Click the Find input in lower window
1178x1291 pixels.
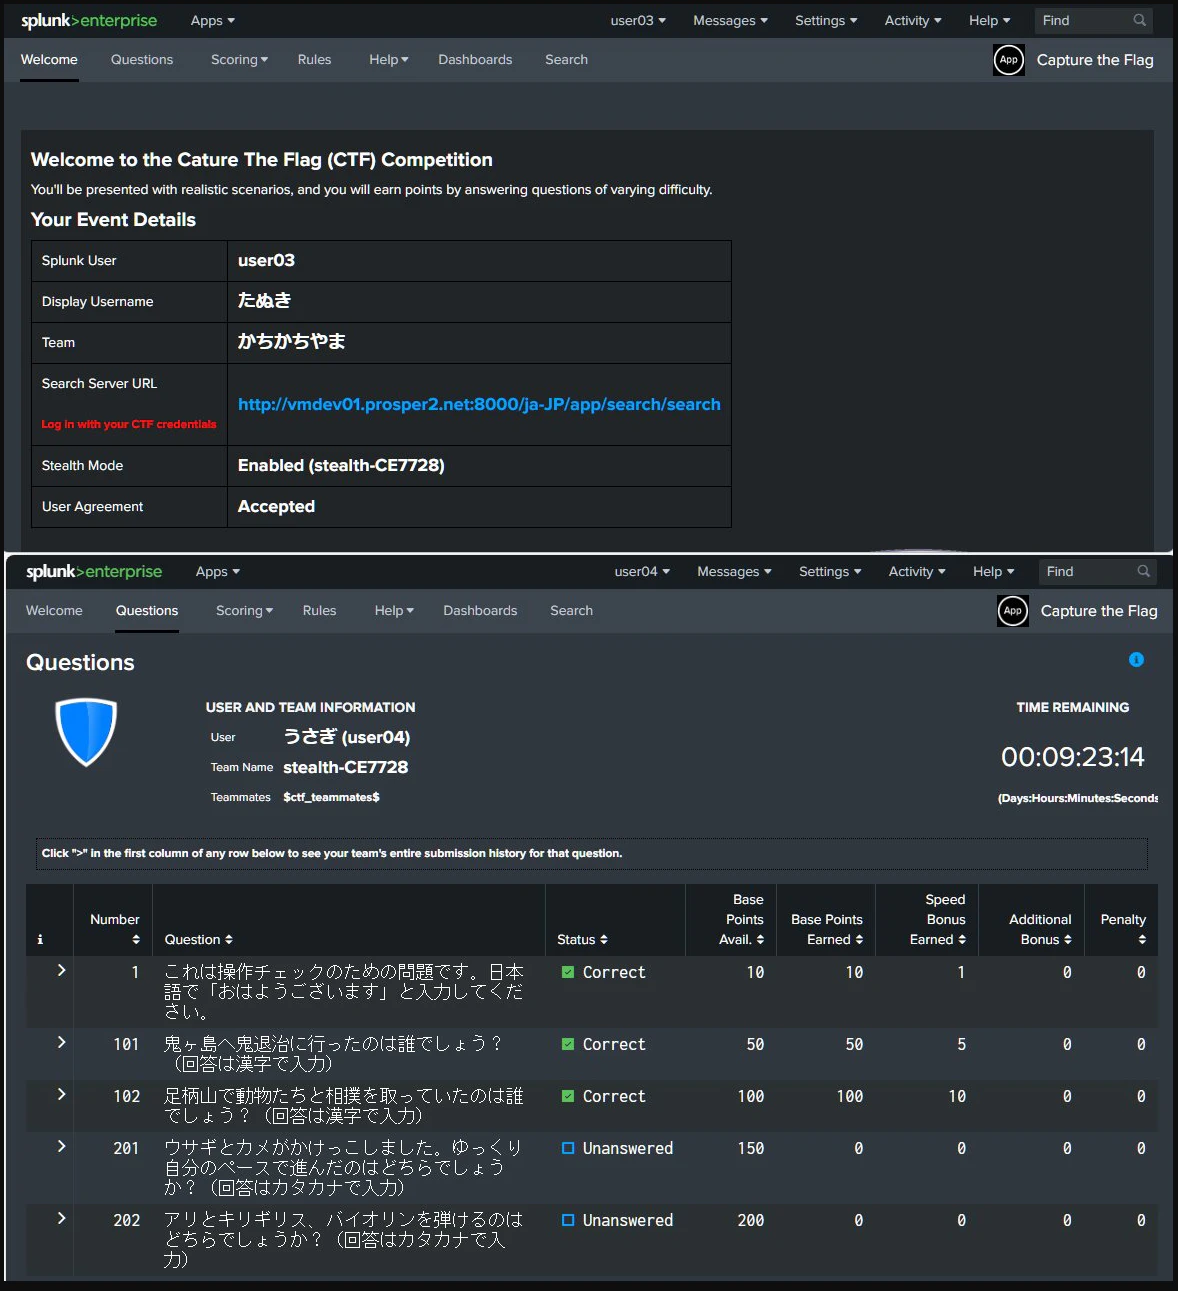(x=1097, y=571)
